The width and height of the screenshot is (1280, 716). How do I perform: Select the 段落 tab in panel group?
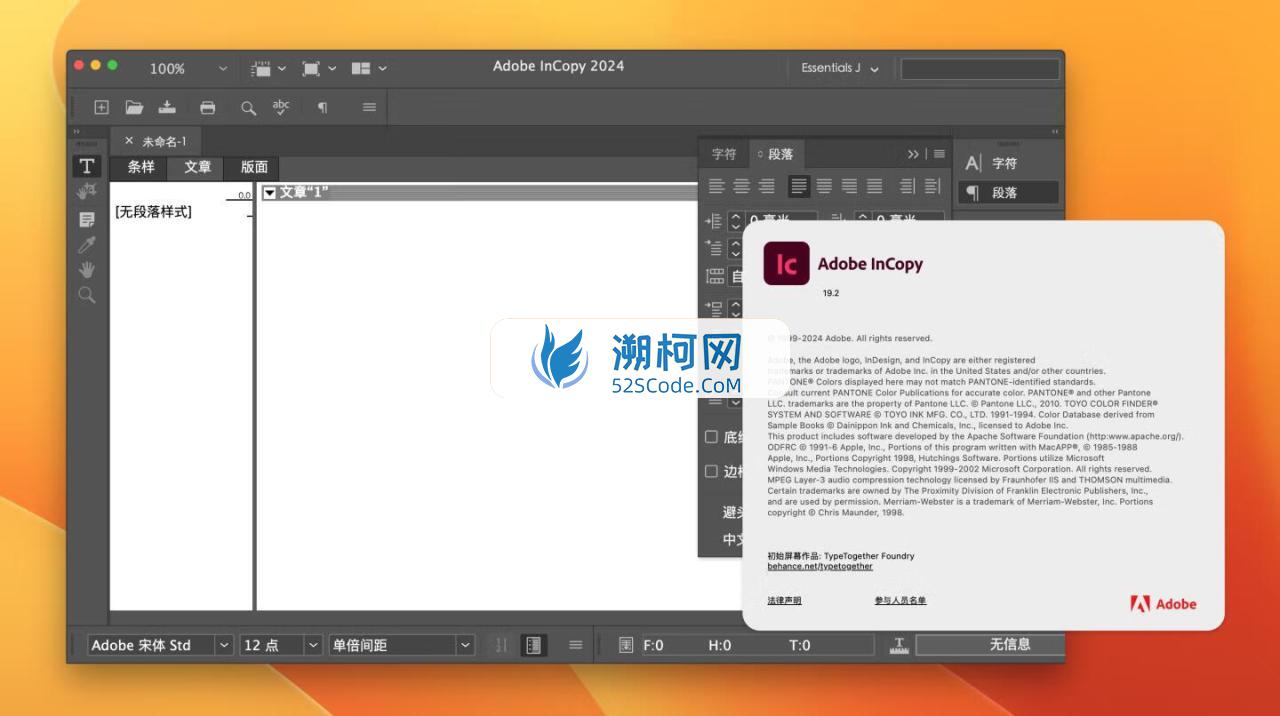776,154
